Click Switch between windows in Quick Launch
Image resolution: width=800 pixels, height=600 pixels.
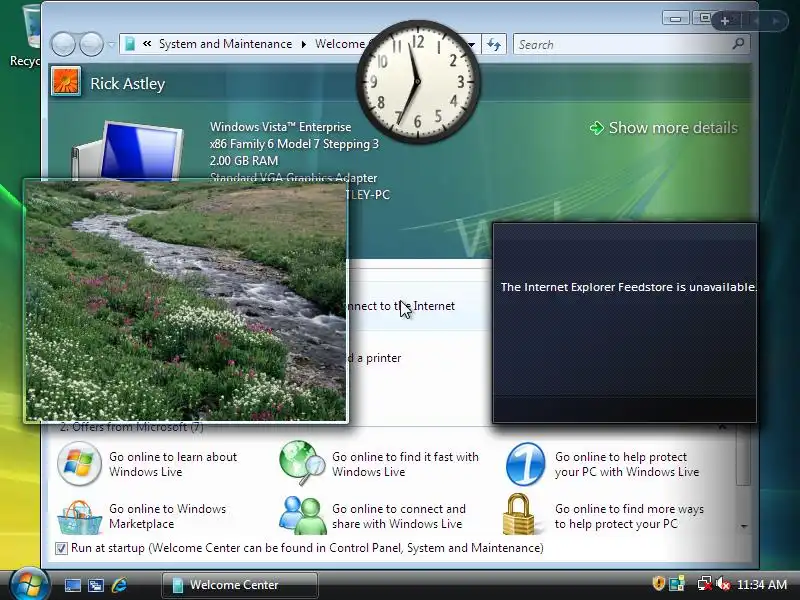(x=96, y=585)
